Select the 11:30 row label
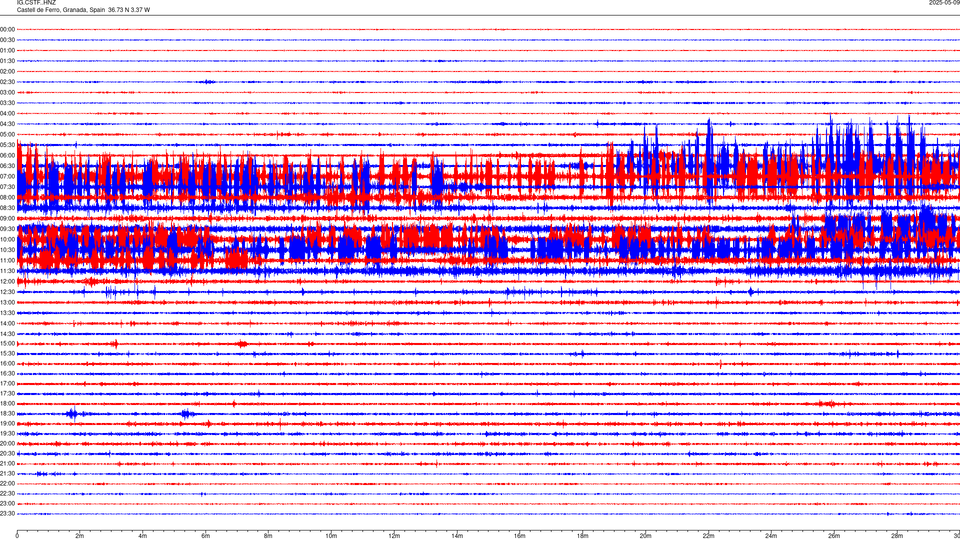Image resolution: width=960 pixels, height=540 pixels. 7,271
